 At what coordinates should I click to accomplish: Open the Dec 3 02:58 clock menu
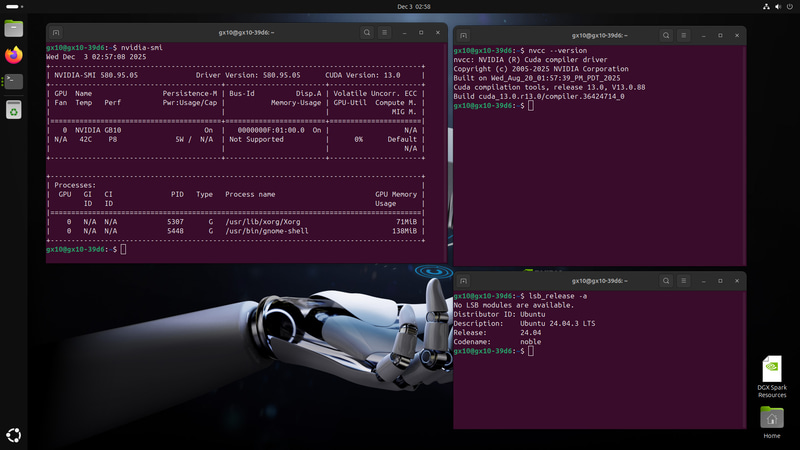coord(414,7)
